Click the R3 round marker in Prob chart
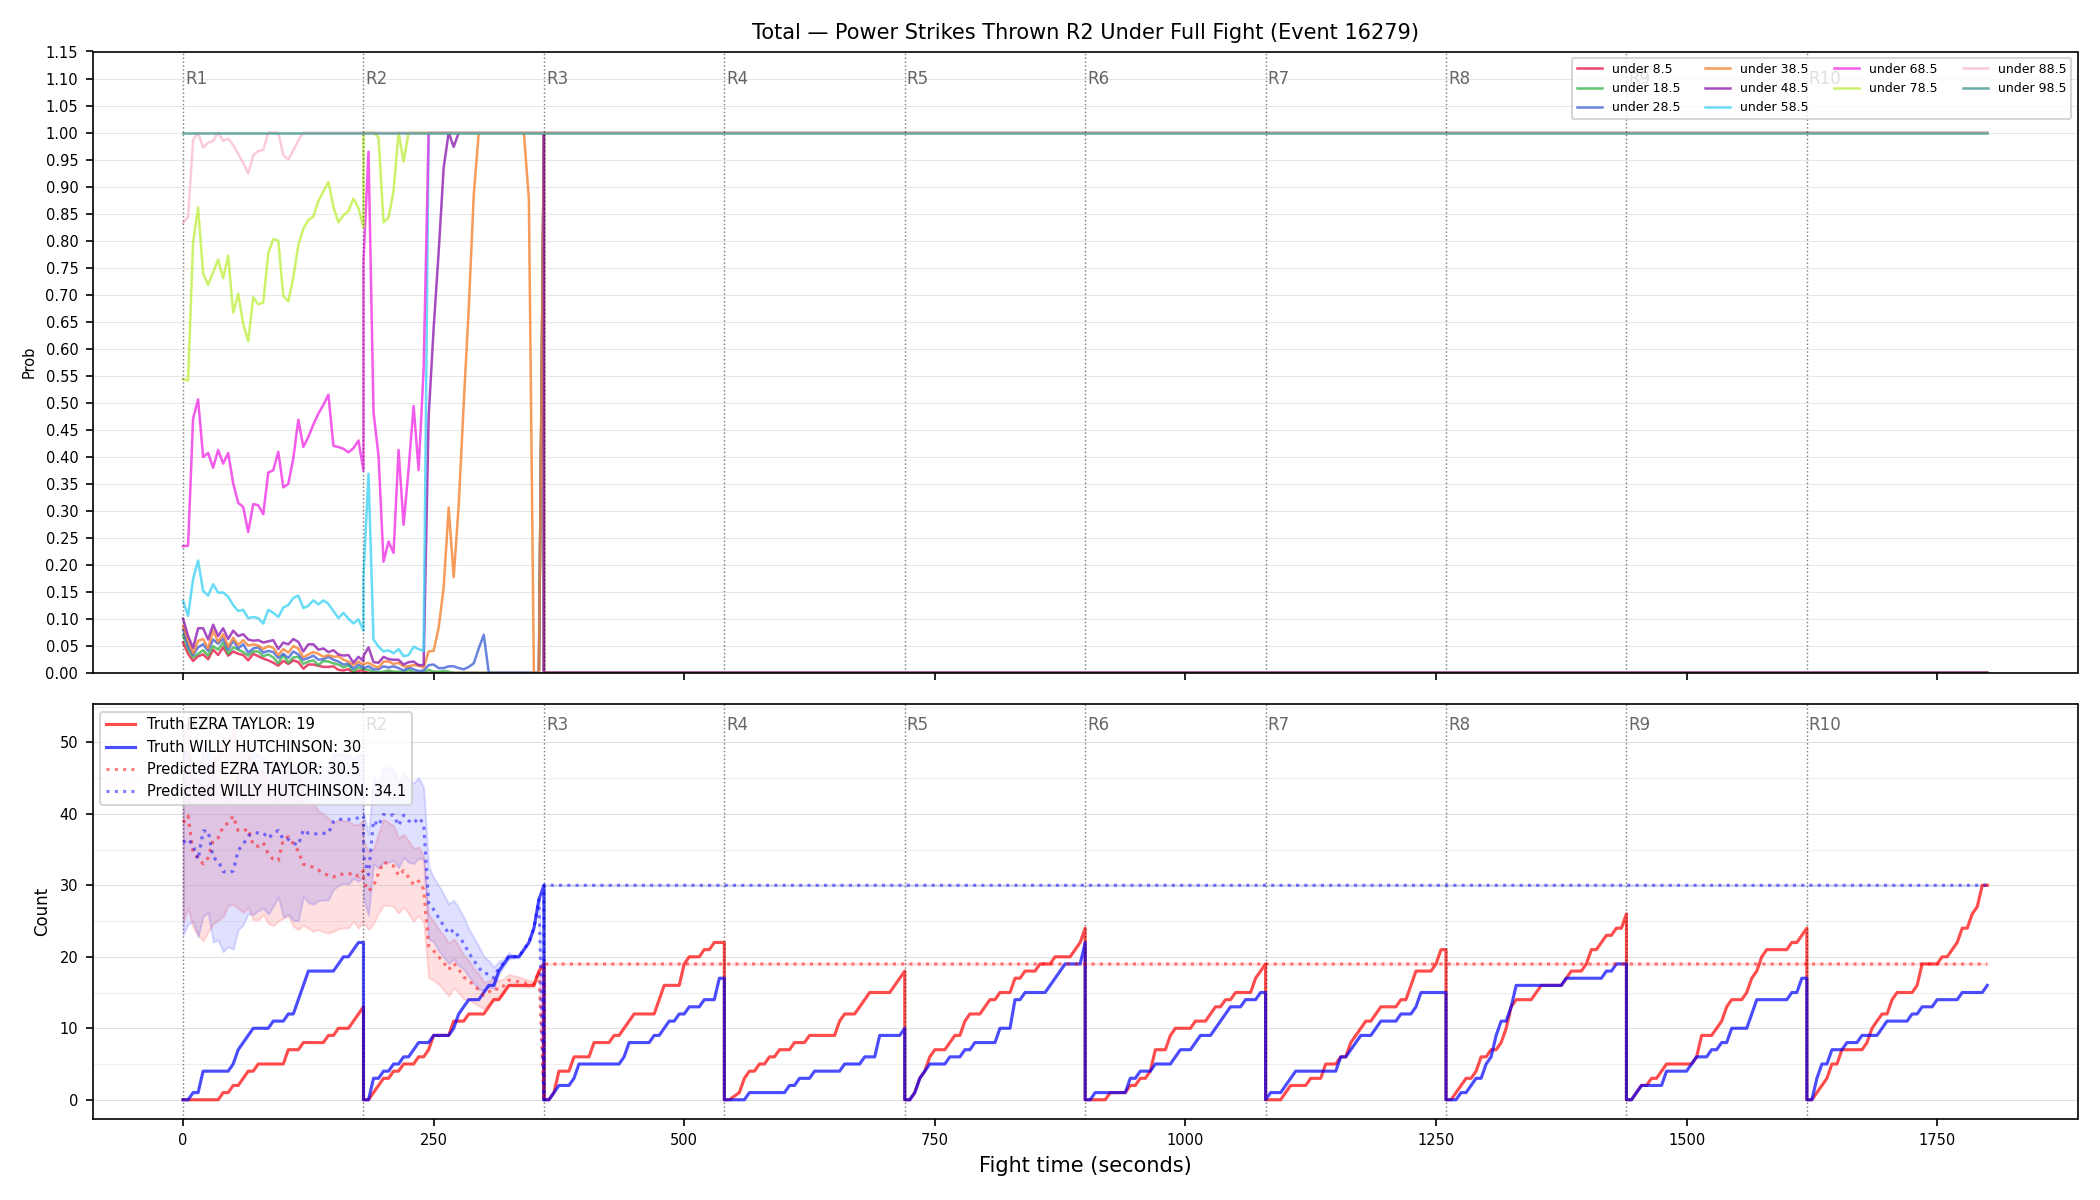This screenshot has height=1200, width=2100. (x=557, y=78)
